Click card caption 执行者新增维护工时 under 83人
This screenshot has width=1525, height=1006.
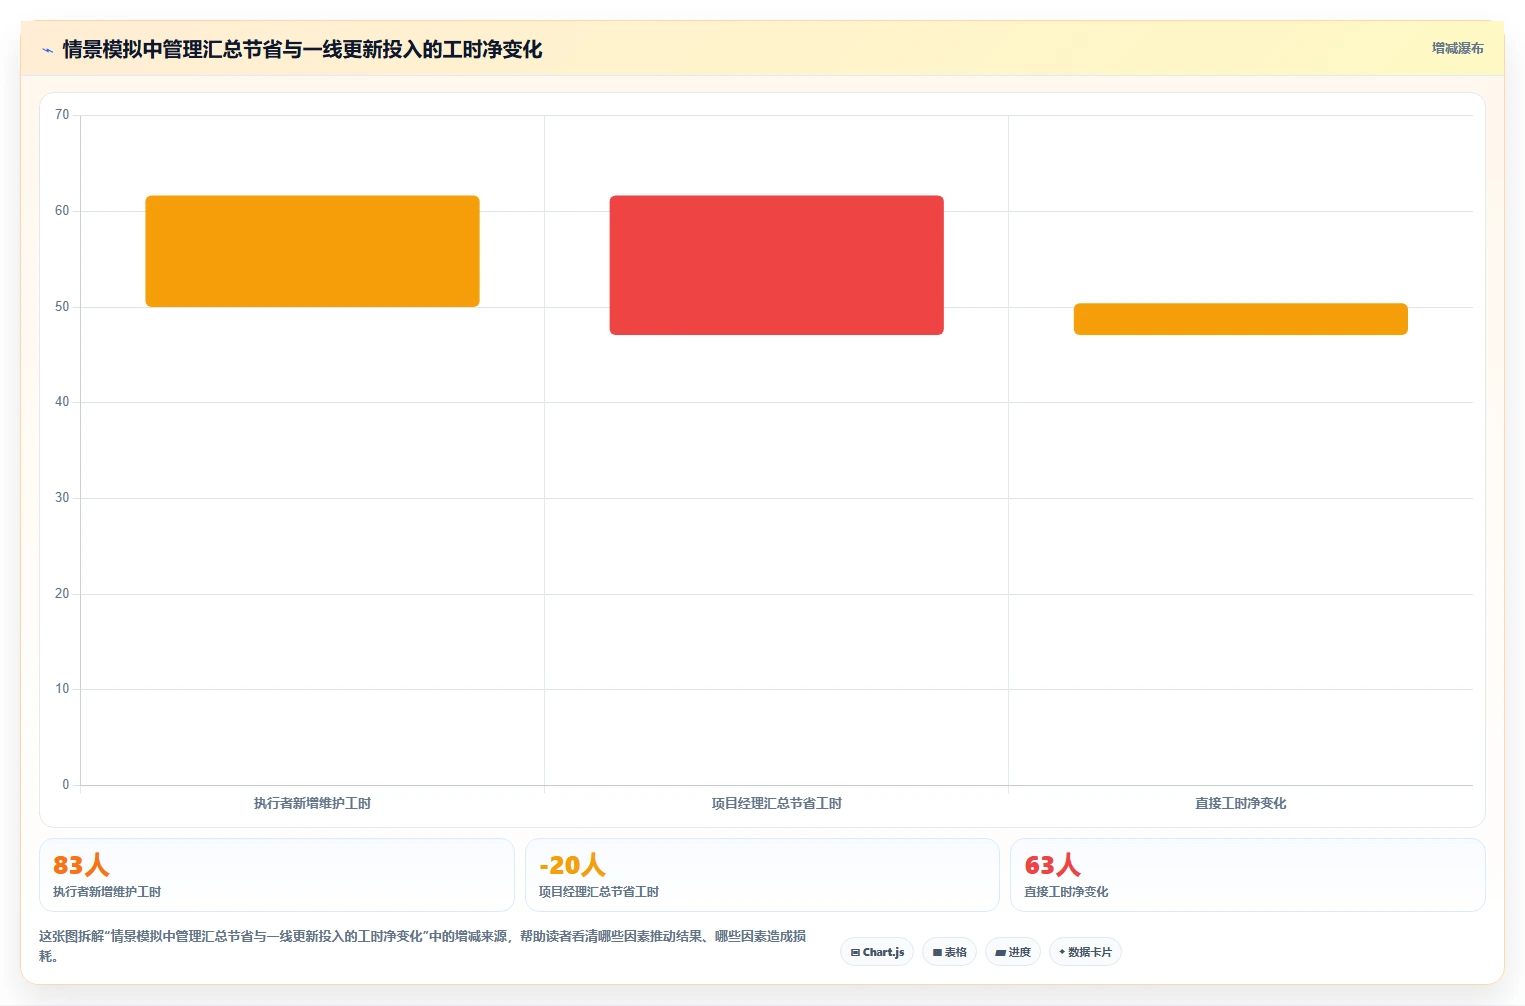pos(107,892)
